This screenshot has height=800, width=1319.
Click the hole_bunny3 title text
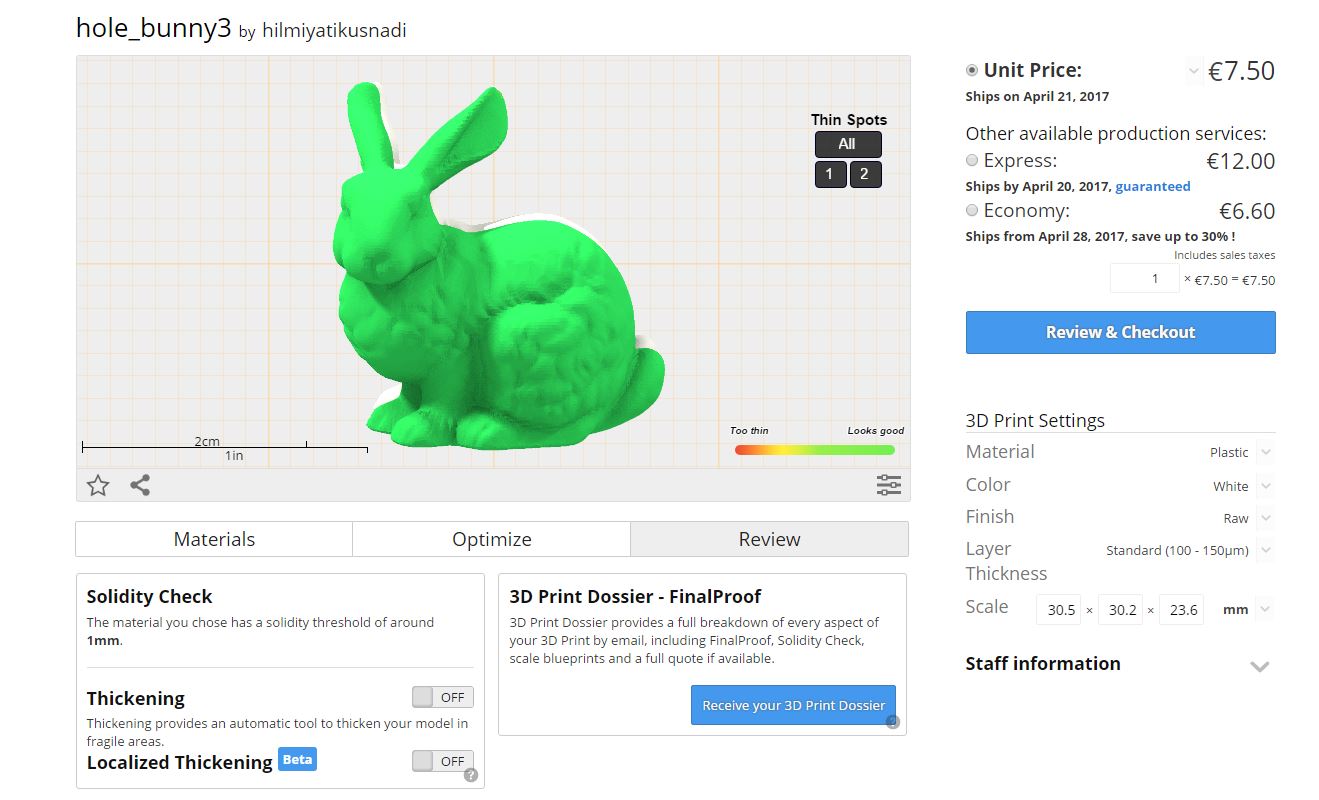[154, 27]
